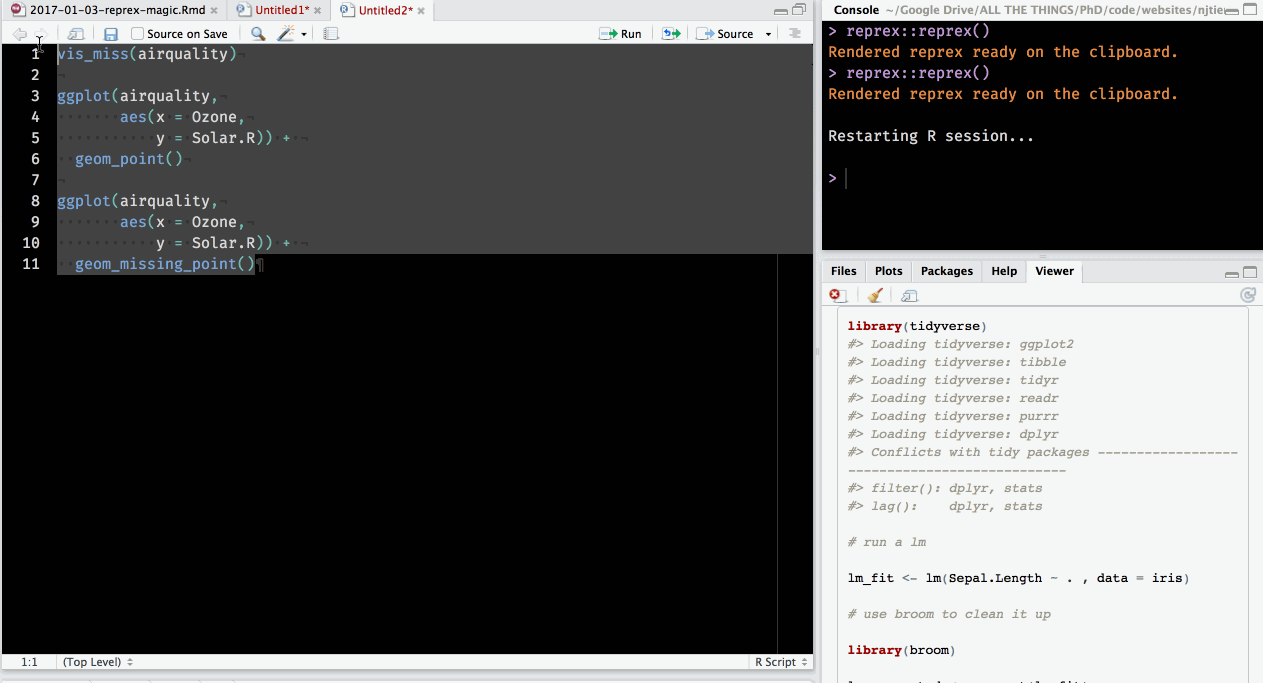Toggle Source on Save checkbox

point(138,34)
